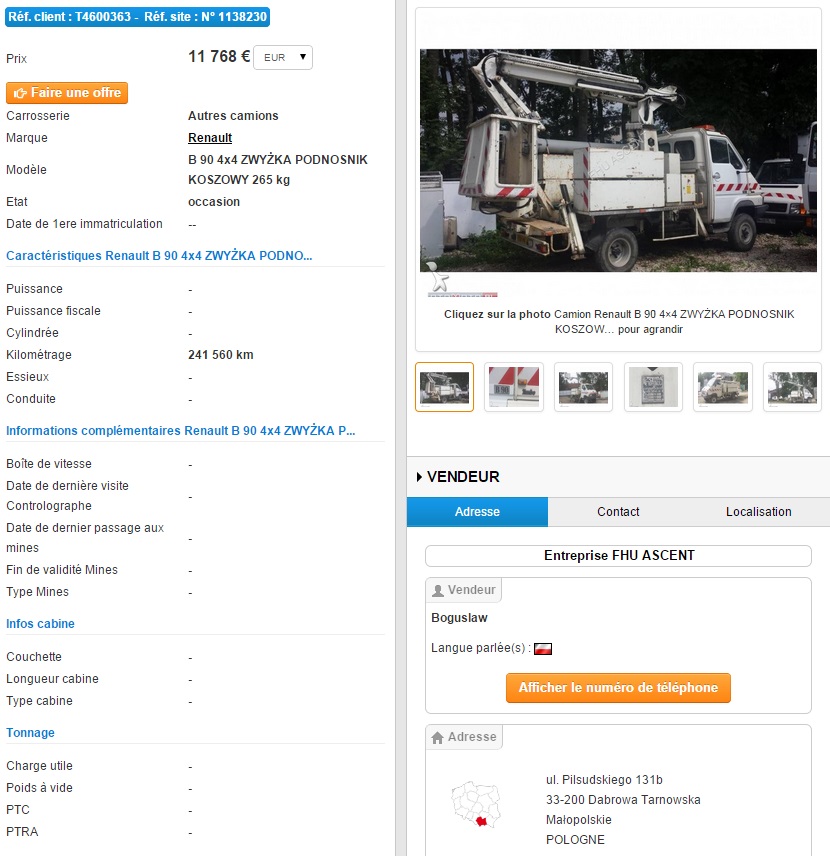Enlarge the main crane truck photo

(618, 160)
